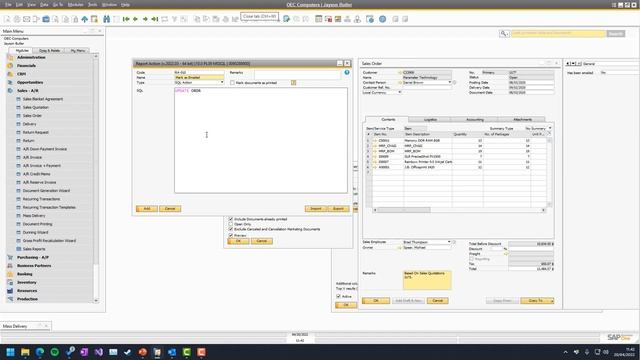Open Visual Studio from the taskbar
The width and height of the screenshot is (640, 360).
click(x=98, y=352)
